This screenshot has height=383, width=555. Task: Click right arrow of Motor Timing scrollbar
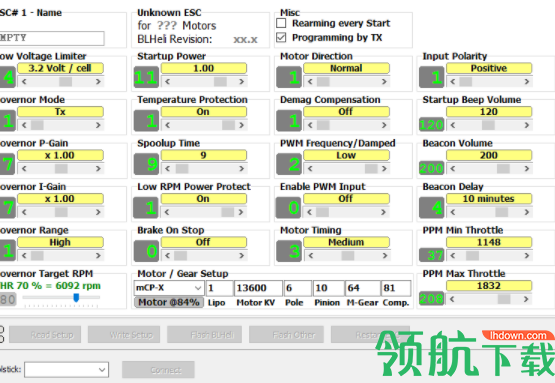point(384,256)
